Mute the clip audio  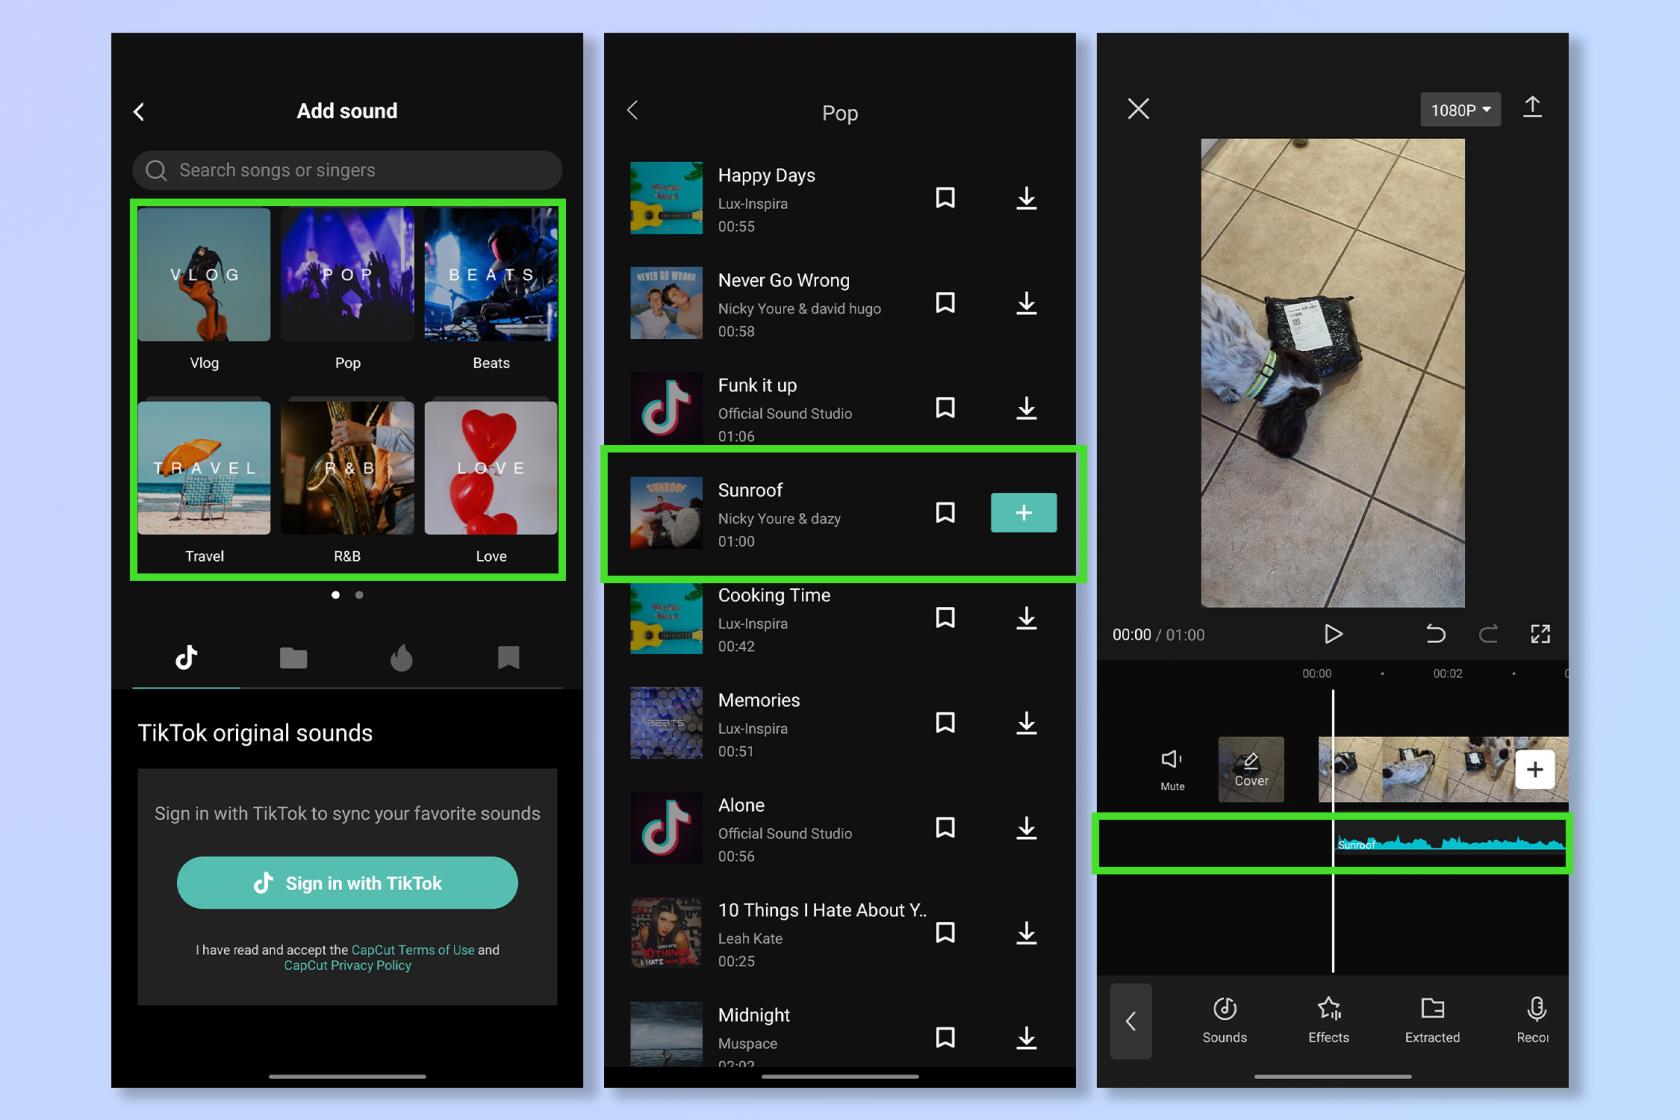(x=1172, y=769)
